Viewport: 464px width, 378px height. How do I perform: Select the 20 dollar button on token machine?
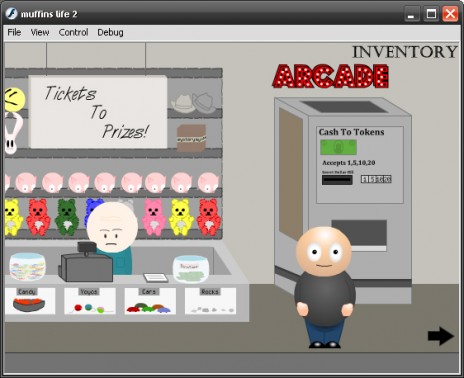pyautogui.click(x=387, y=179)
